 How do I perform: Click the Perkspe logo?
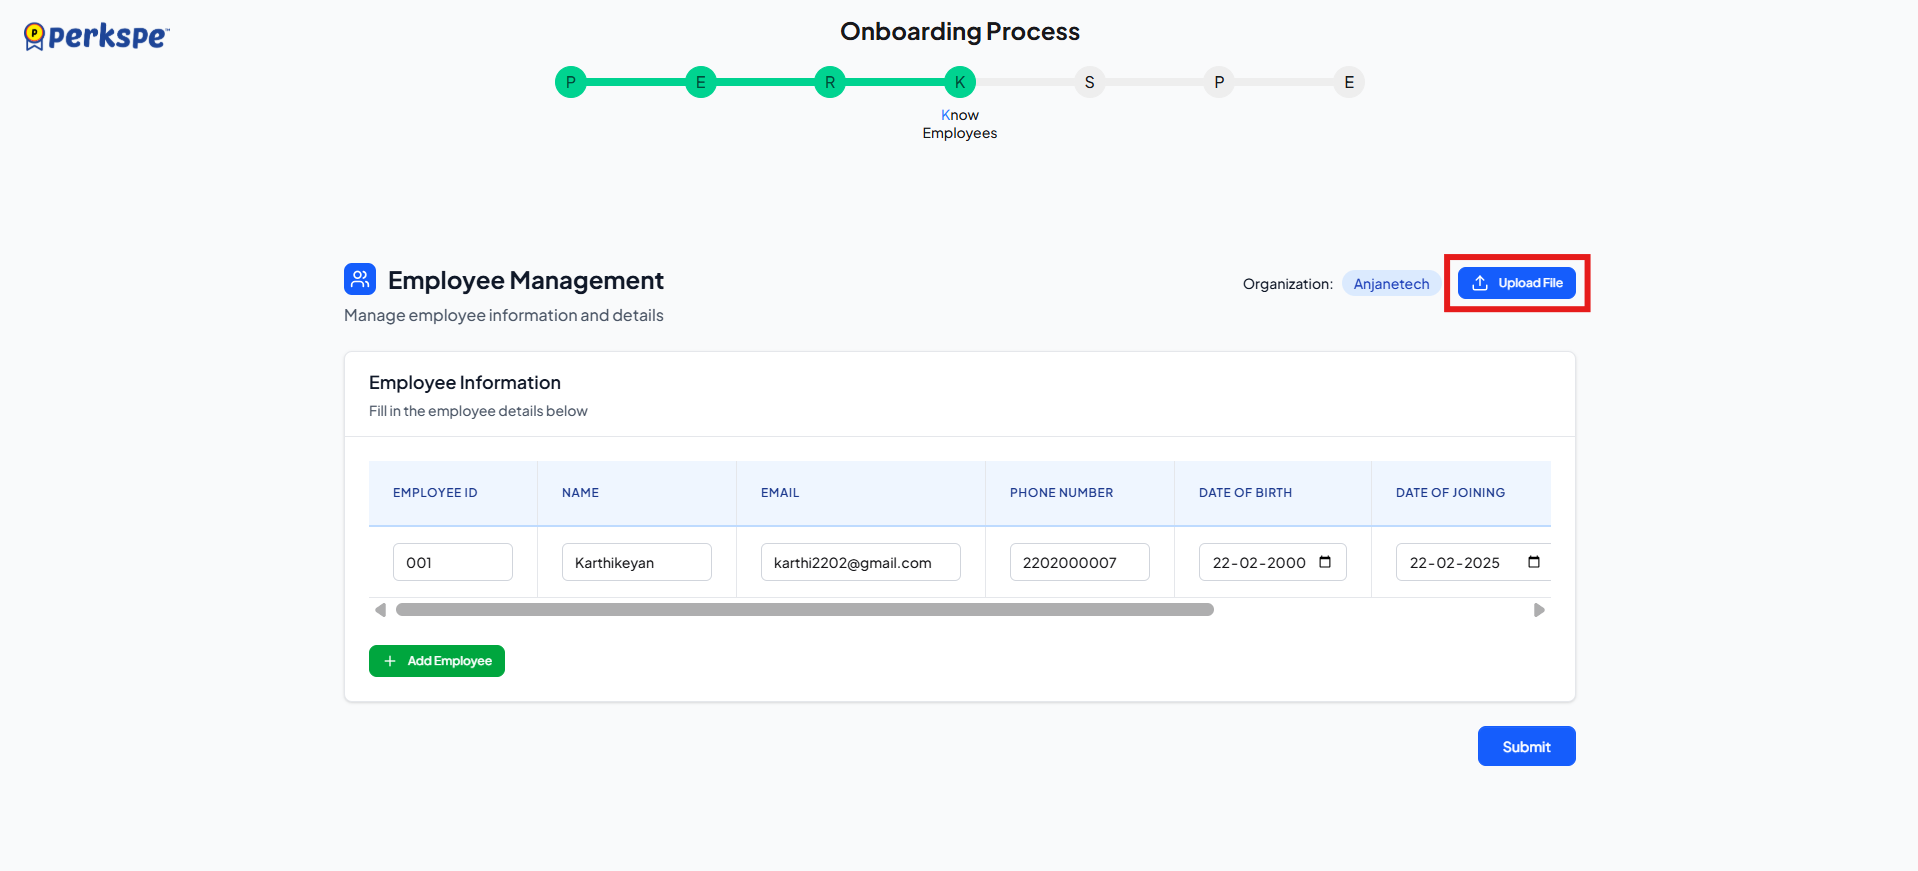click(x=96, y=37)
